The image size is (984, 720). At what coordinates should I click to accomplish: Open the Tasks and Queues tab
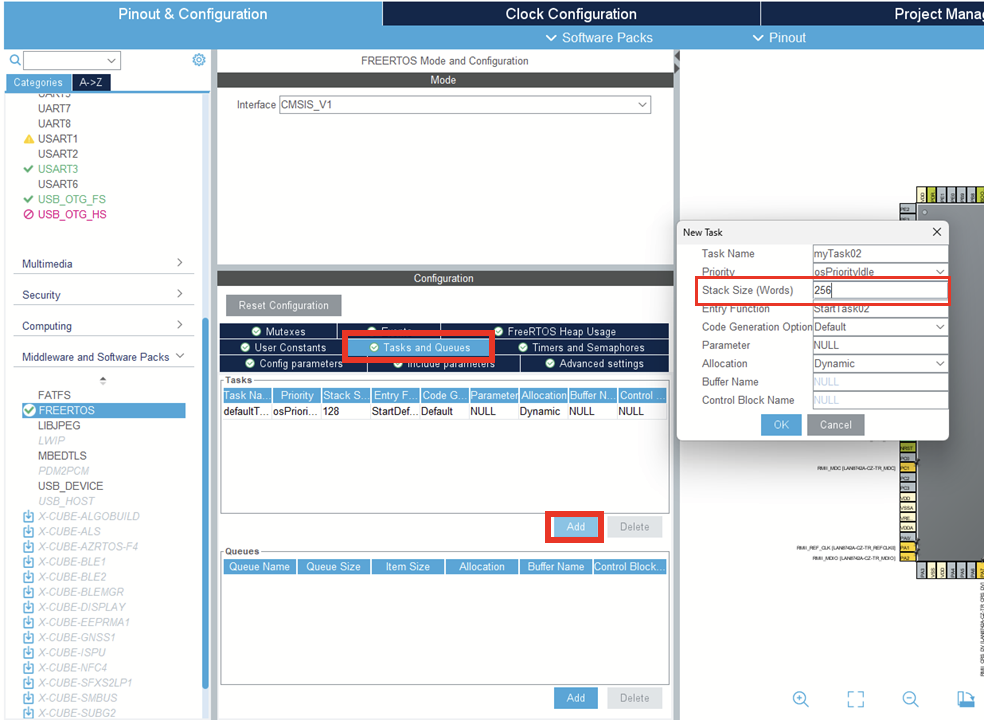[419, 347]
